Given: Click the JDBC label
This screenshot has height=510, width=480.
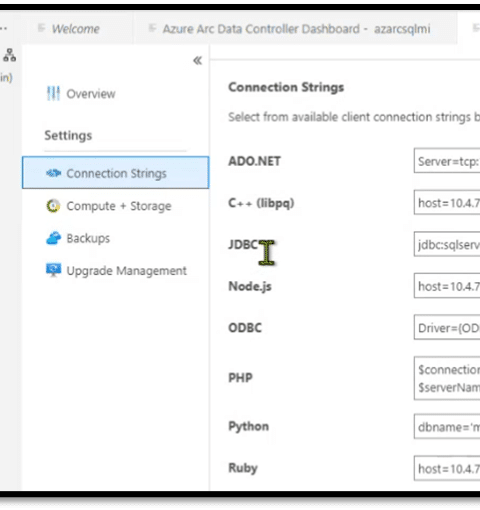Looking at the screenshot, I should (243, 244).
